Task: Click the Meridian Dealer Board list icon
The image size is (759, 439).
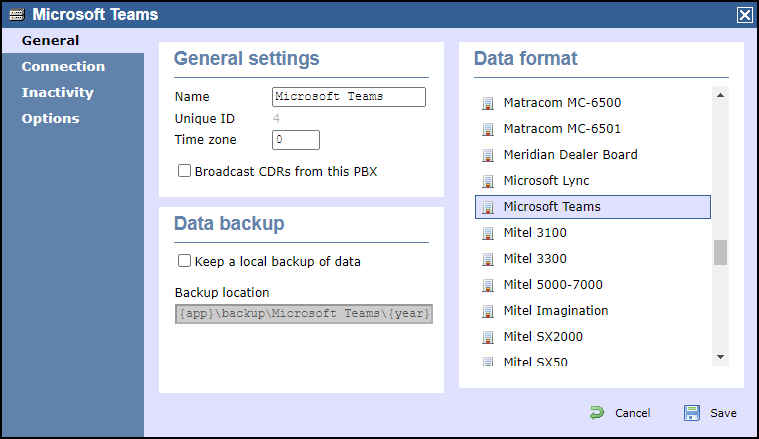Action: pos(487,155)
